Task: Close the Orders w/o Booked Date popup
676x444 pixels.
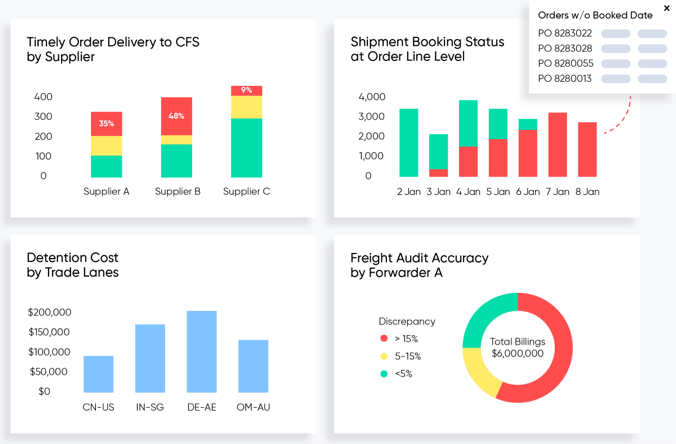Action: (x=667, y=8)
